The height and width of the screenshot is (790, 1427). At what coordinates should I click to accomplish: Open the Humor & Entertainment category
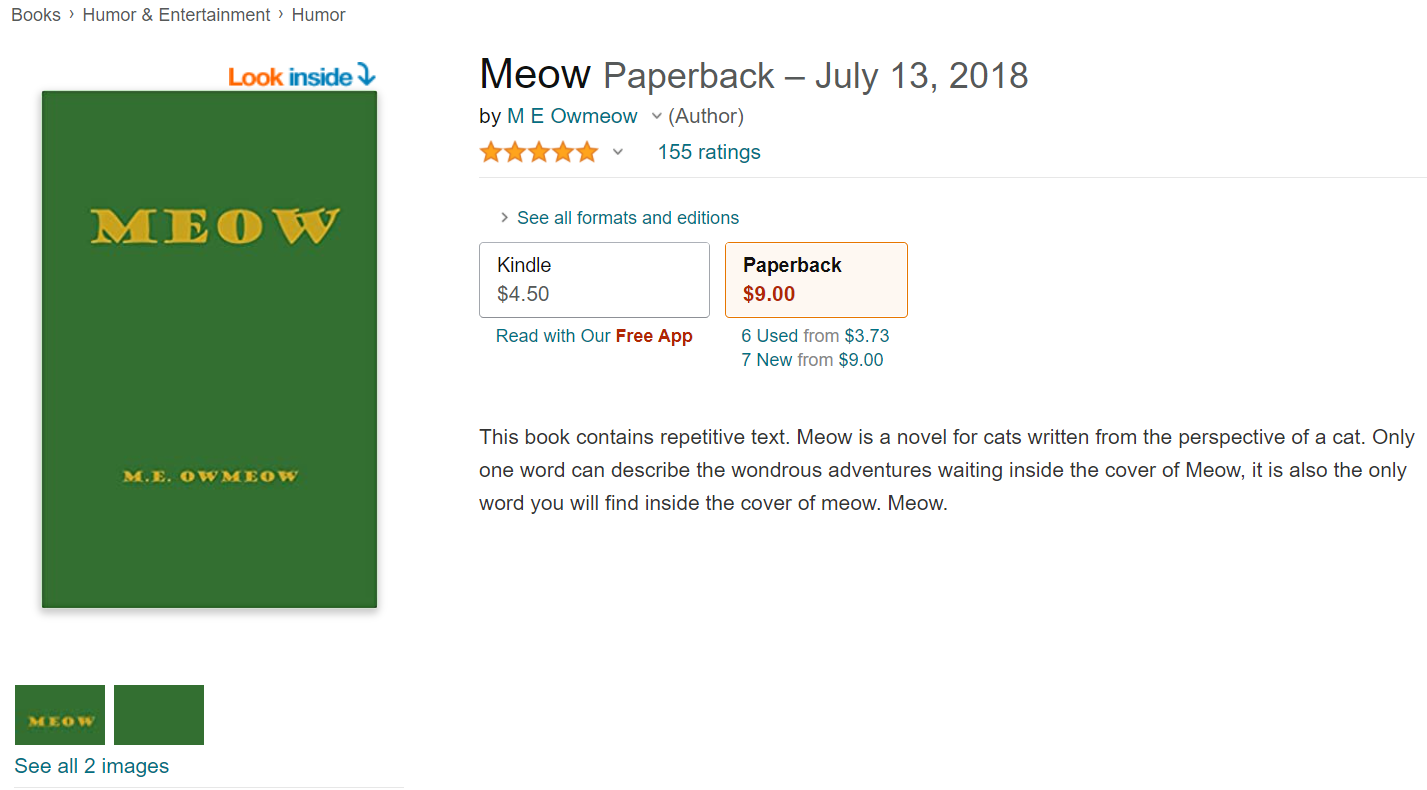pos(176,14)
